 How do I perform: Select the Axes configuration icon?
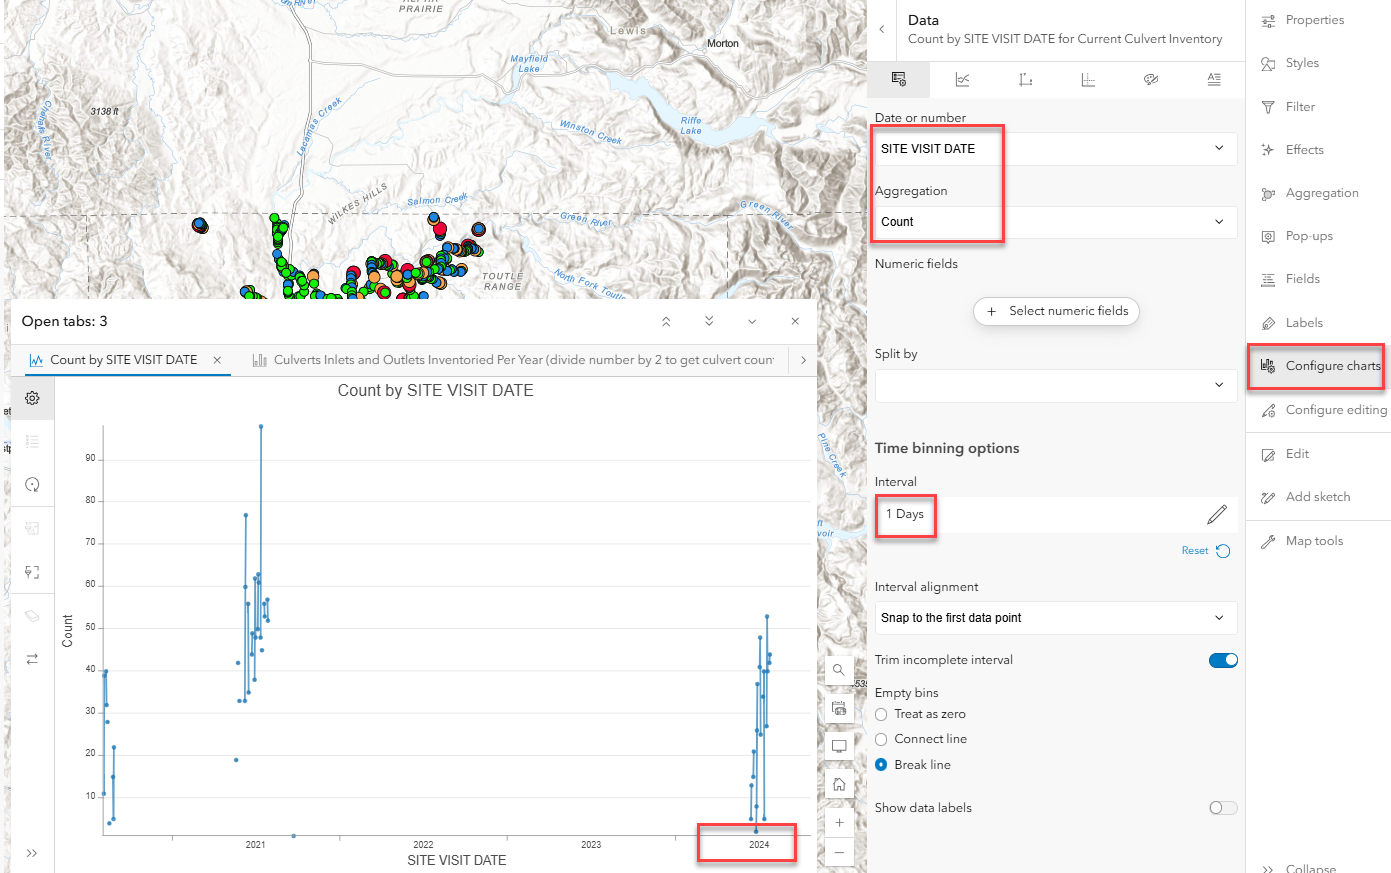point(1025,79)
